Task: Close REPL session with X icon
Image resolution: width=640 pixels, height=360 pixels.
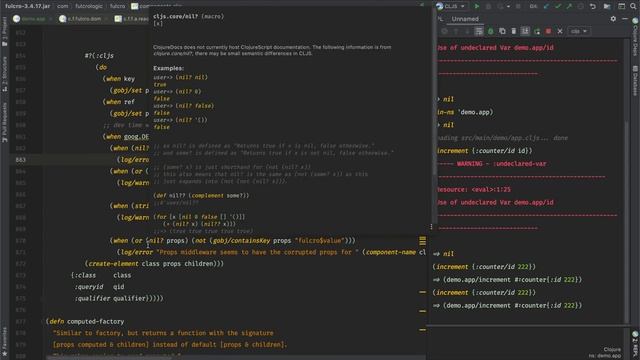Action: pyautogui.click(x=560, y=31)
